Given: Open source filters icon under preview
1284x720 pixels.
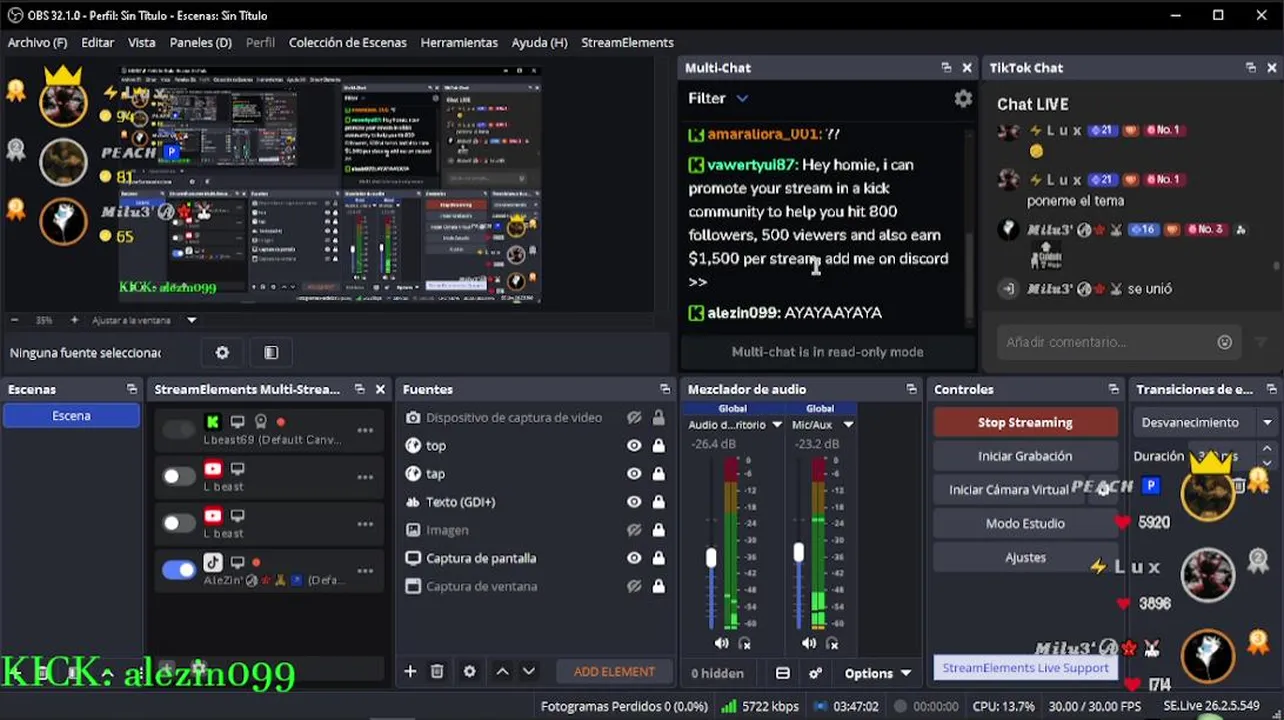Looking at the screenshot, I should 271,352.
